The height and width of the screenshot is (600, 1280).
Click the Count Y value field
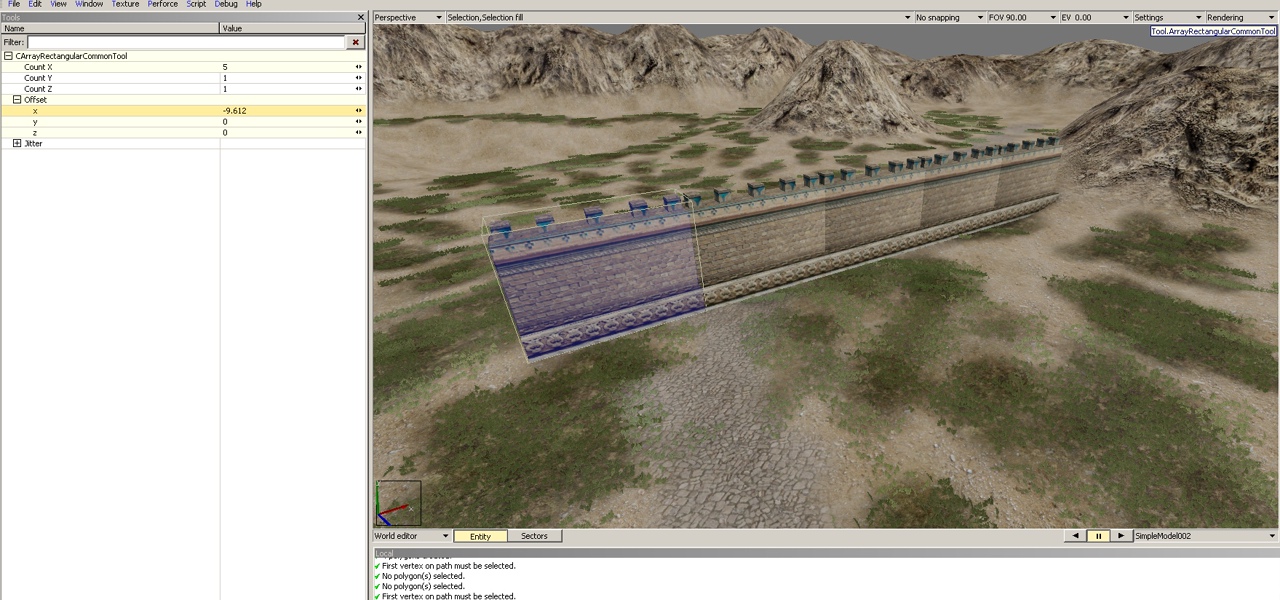click(x=286, y=78)
